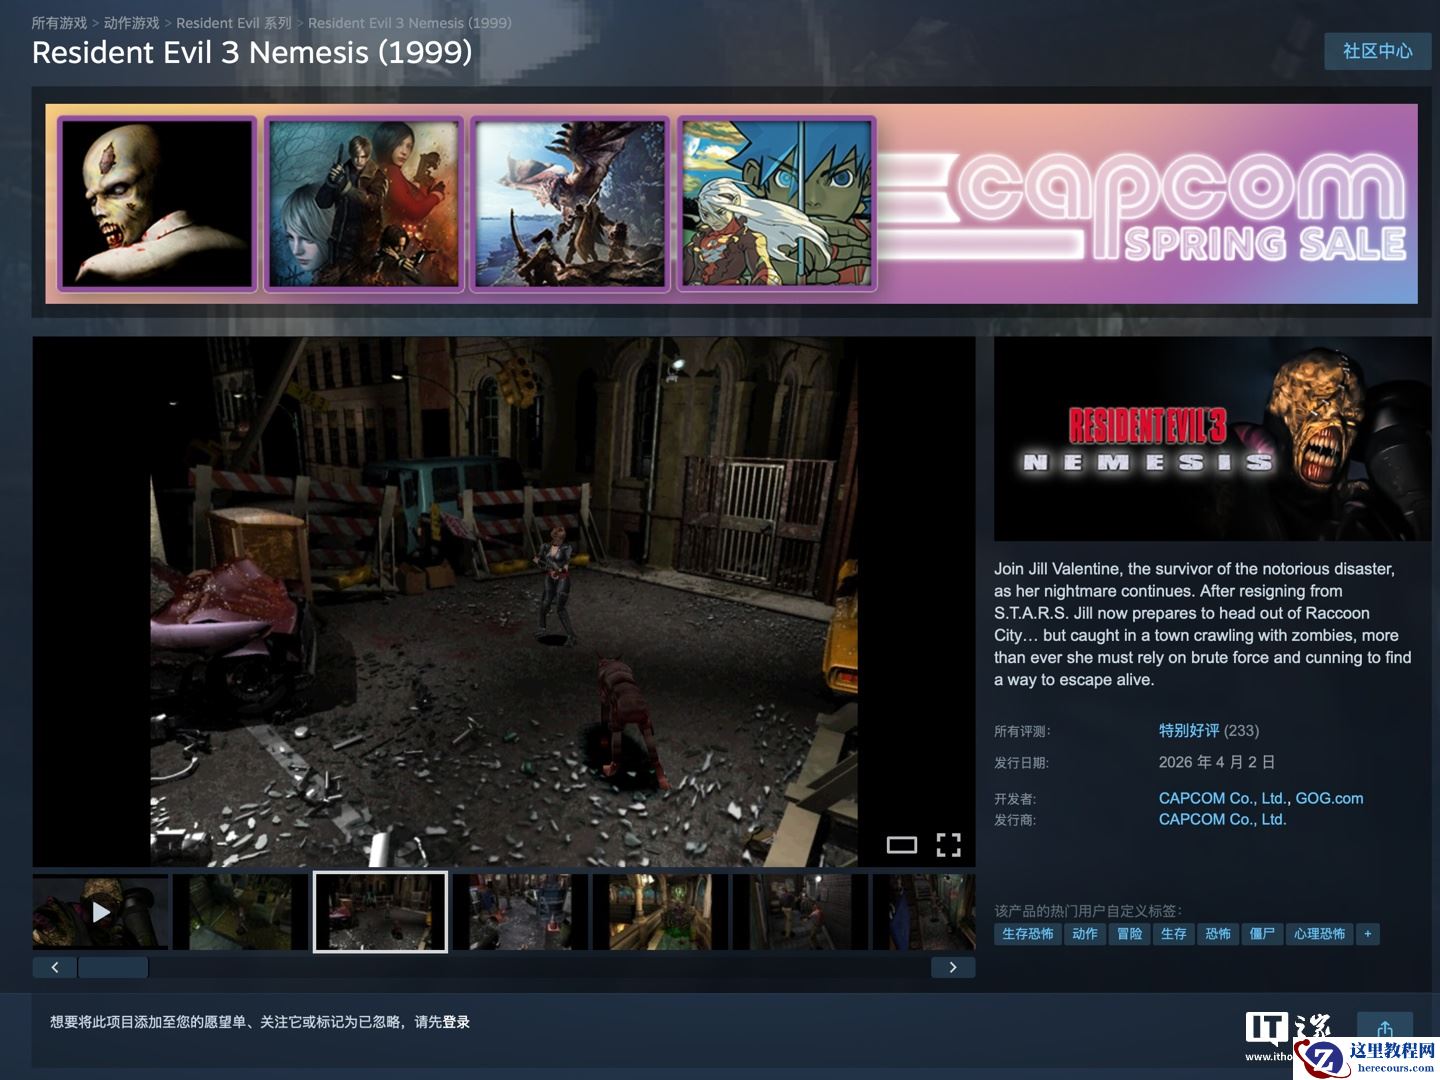This screenshot has width=1440, height=1080.
Task: Click the 发行日期 label
Action: coord(1022,763)
